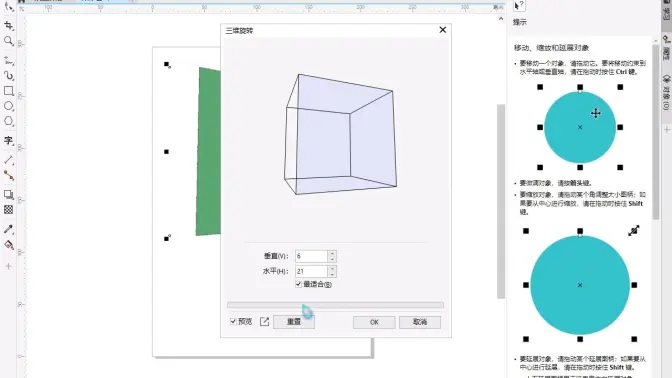Viewport: 672px width, 378px height.
Task: Select the Interactive Fill tool
Action: [9, 245]
